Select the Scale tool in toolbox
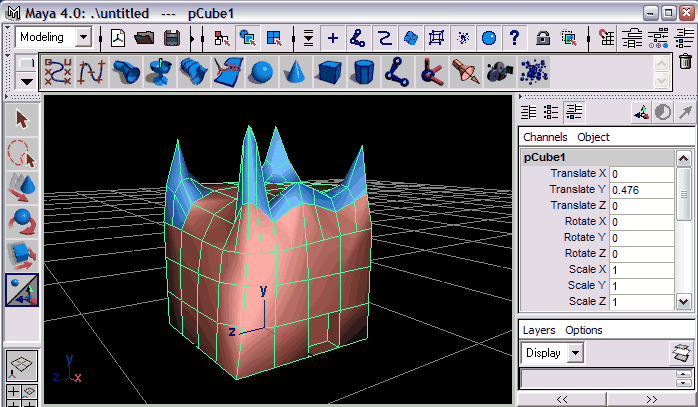 [22, 256]
